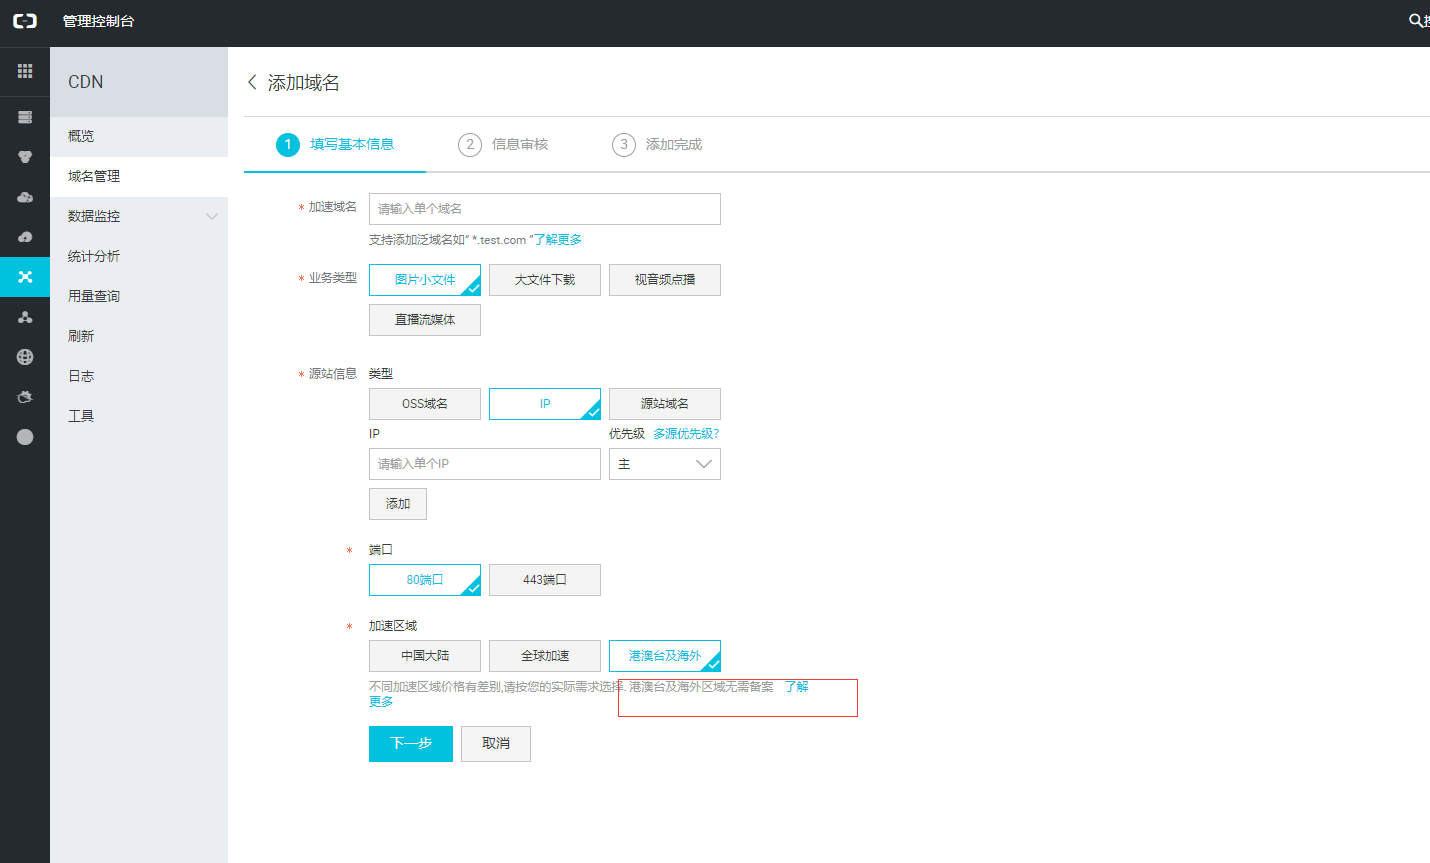
Task: Click the sidebar icon directly below the globe
Action: click(x=25, y=397)
